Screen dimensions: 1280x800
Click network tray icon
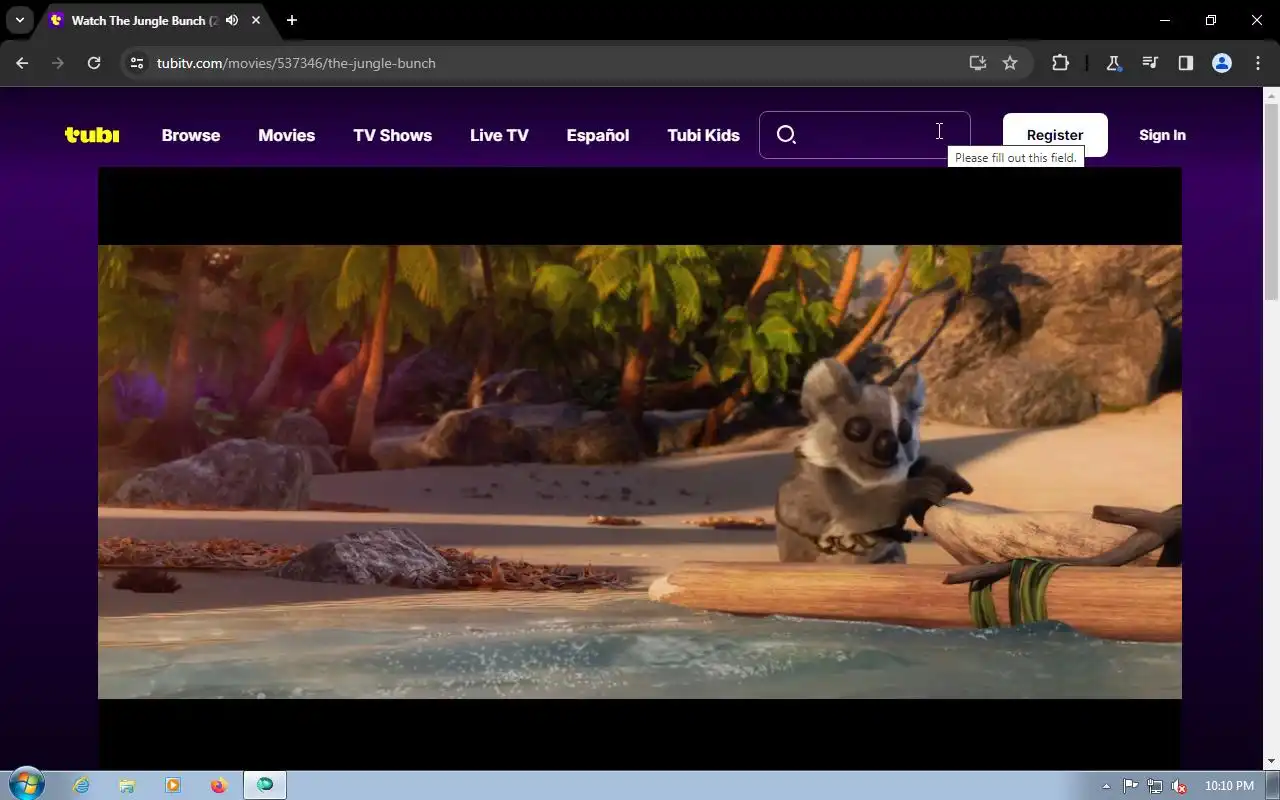1155,786
